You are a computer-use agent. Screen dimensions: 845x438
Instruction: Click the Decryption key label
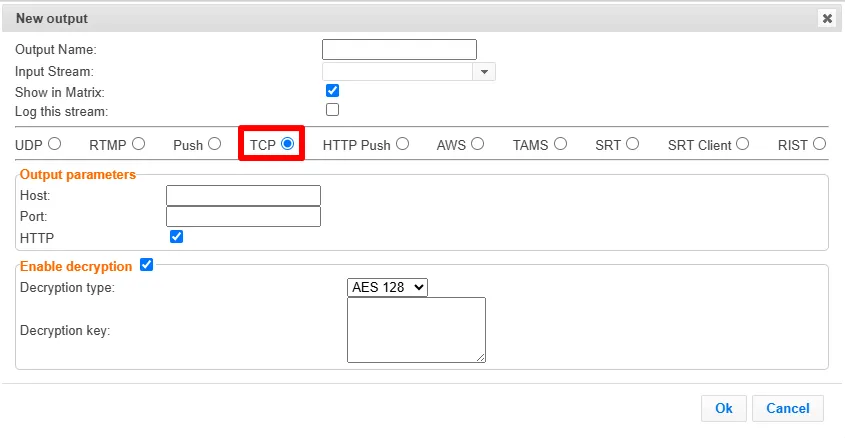(65, 330)
